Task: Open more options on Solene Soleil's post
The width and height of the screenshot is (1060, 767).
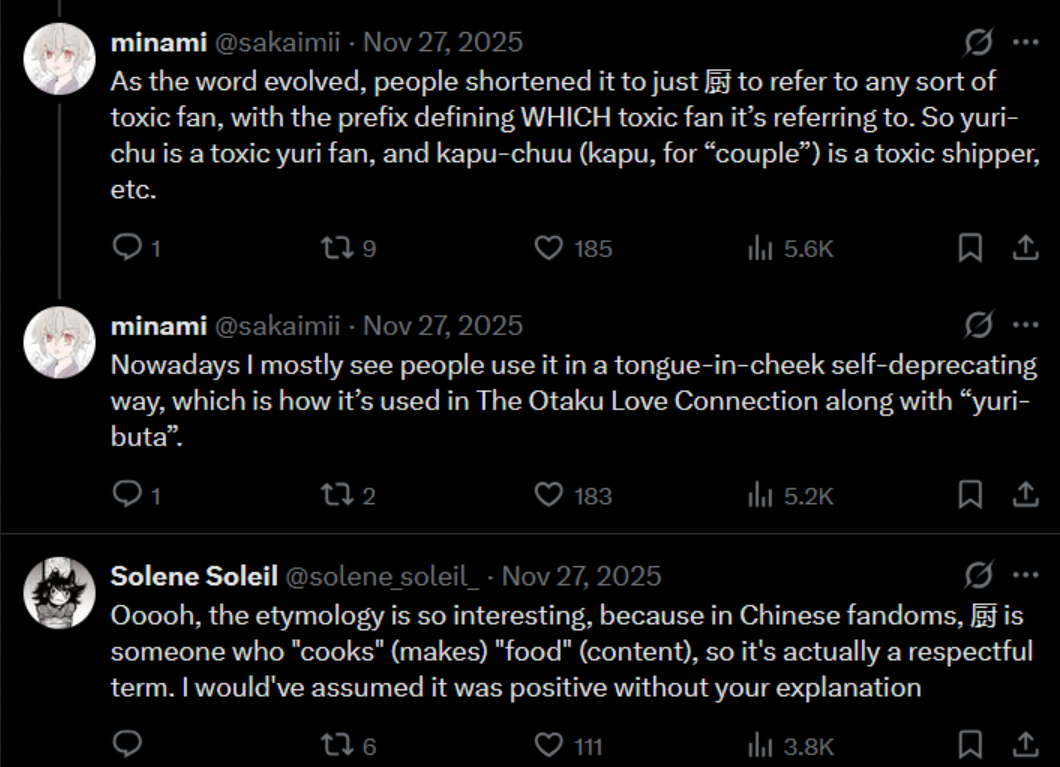Action: pos(1025,576)
